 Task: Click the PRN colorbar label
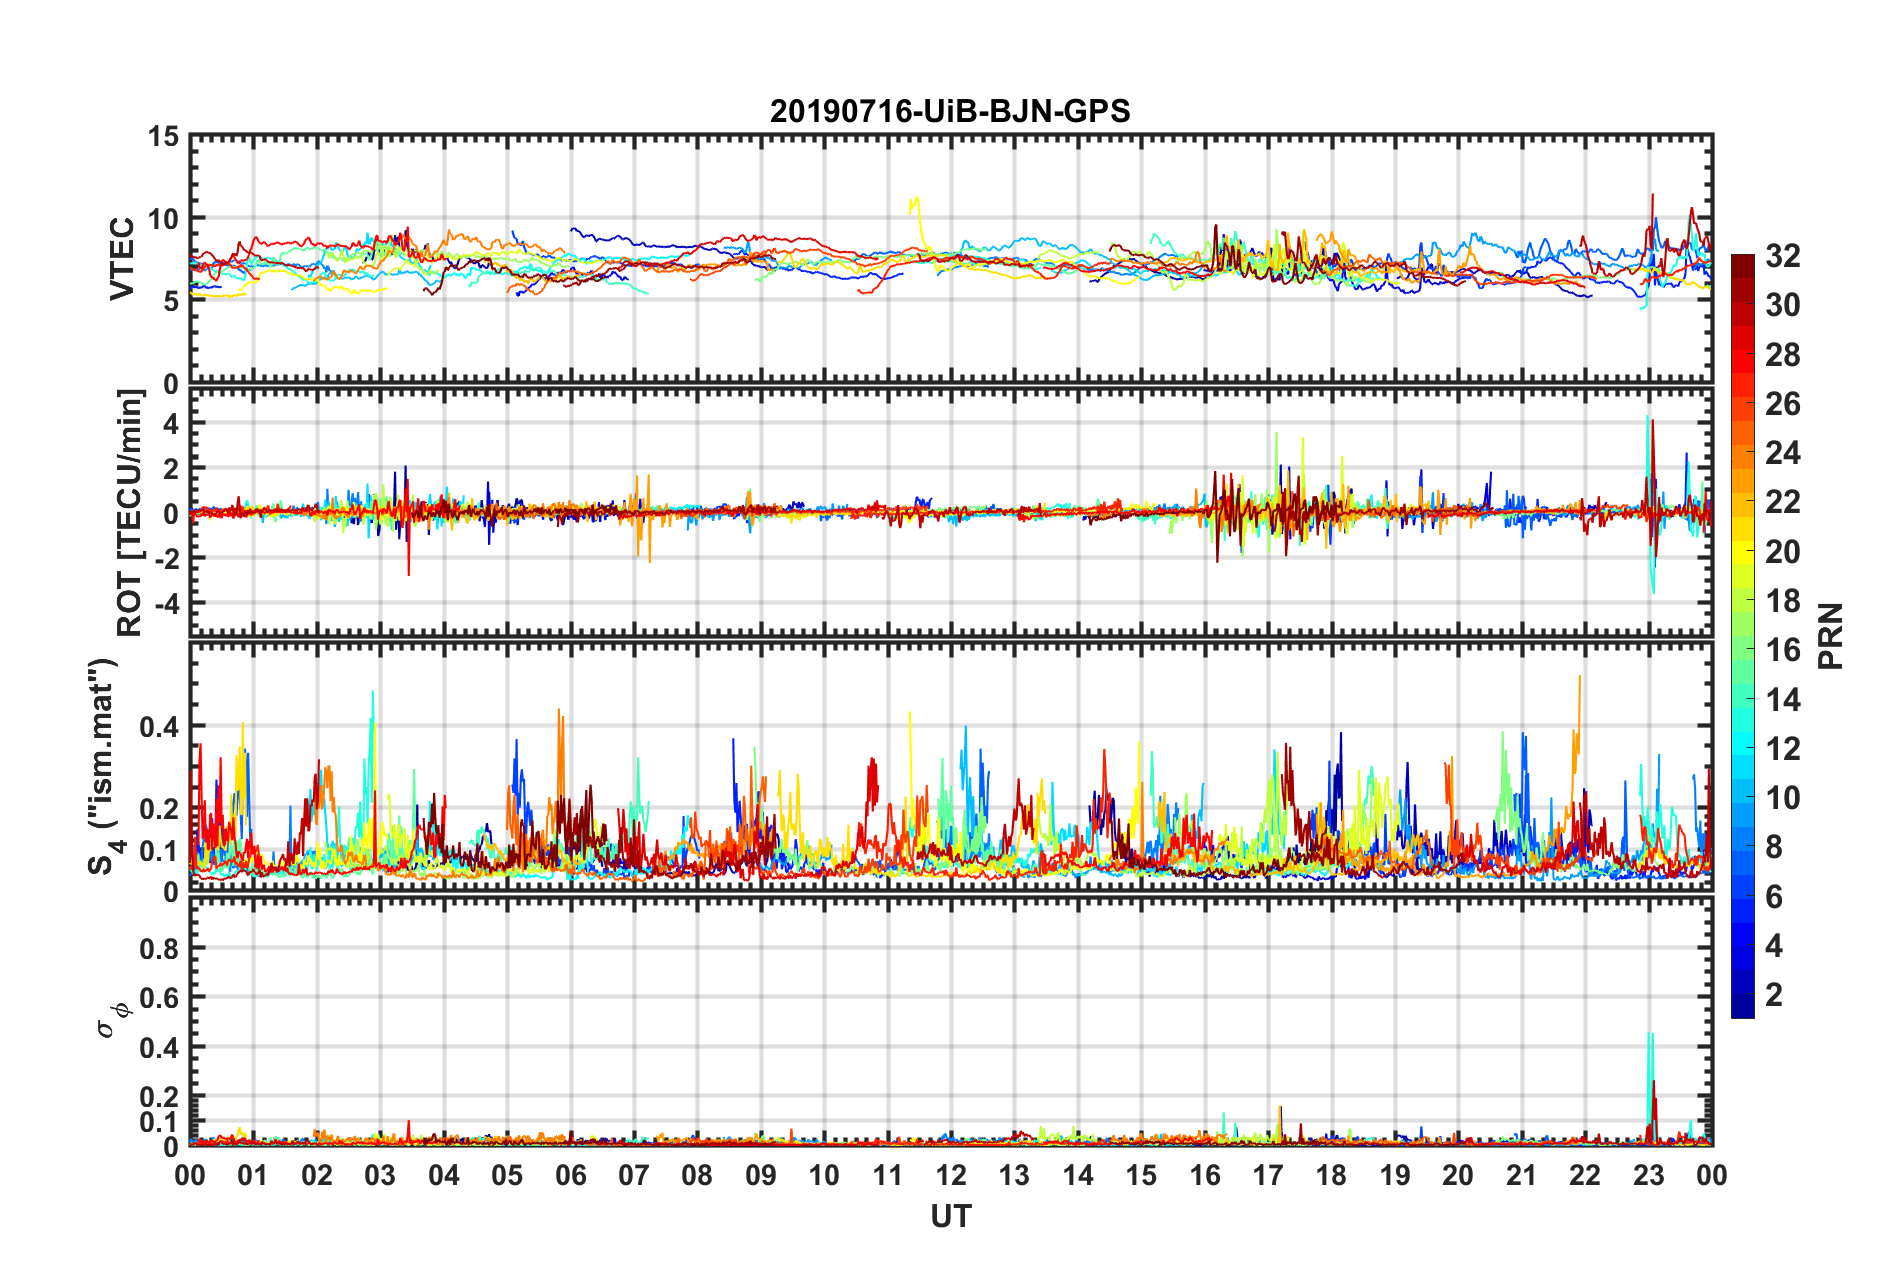click(1831, 636)
